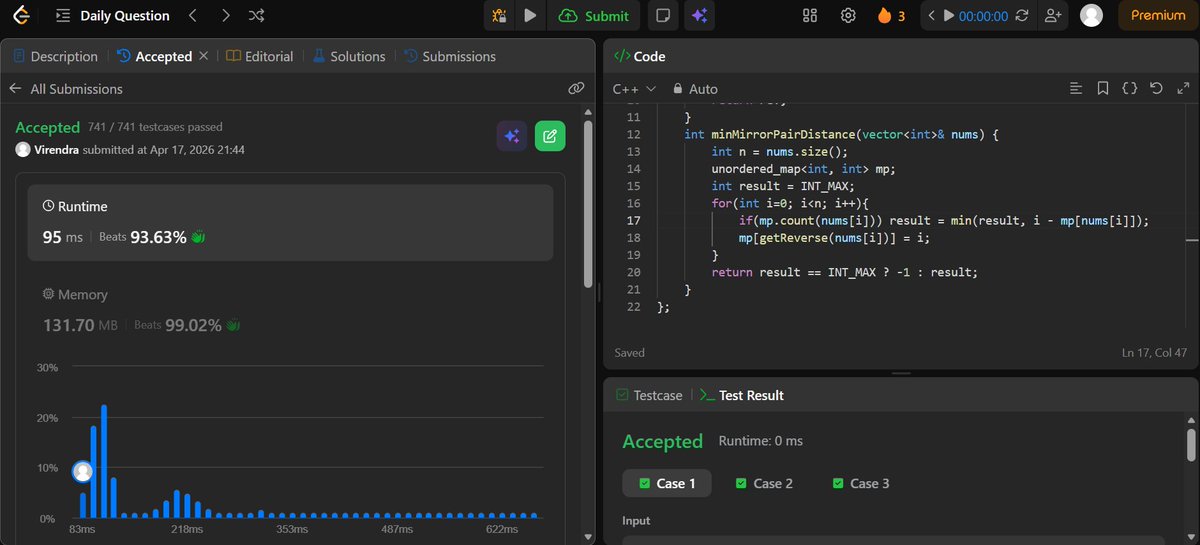The width and height of the screenshot is (1200, 545).
Task: Open the curly braces snippet icon
Action: click(x=1129, y=88)
